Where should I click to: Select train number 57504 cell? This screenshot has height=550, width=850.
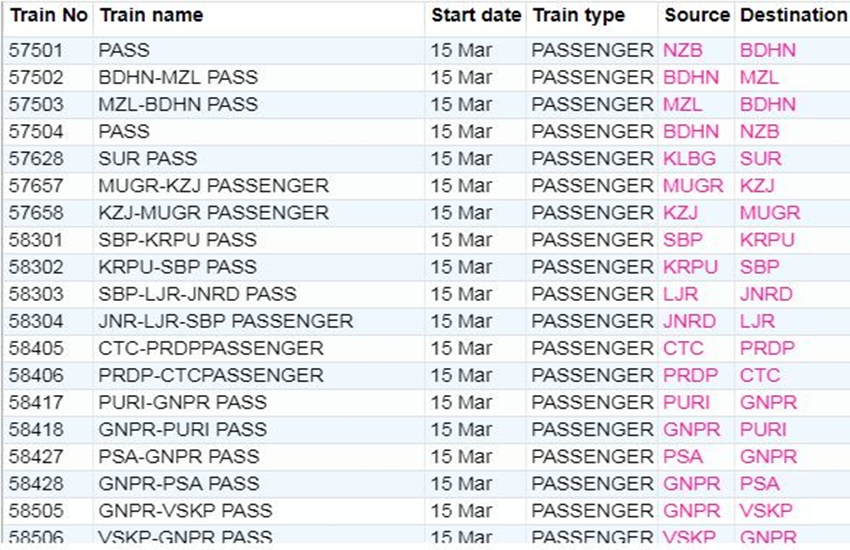tap(35, 131)
